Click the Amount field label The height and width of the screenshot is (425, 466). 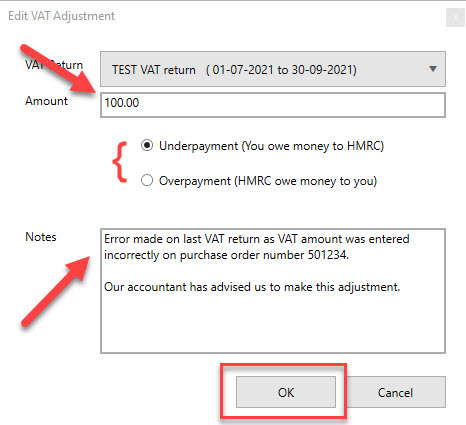[46, 101]
